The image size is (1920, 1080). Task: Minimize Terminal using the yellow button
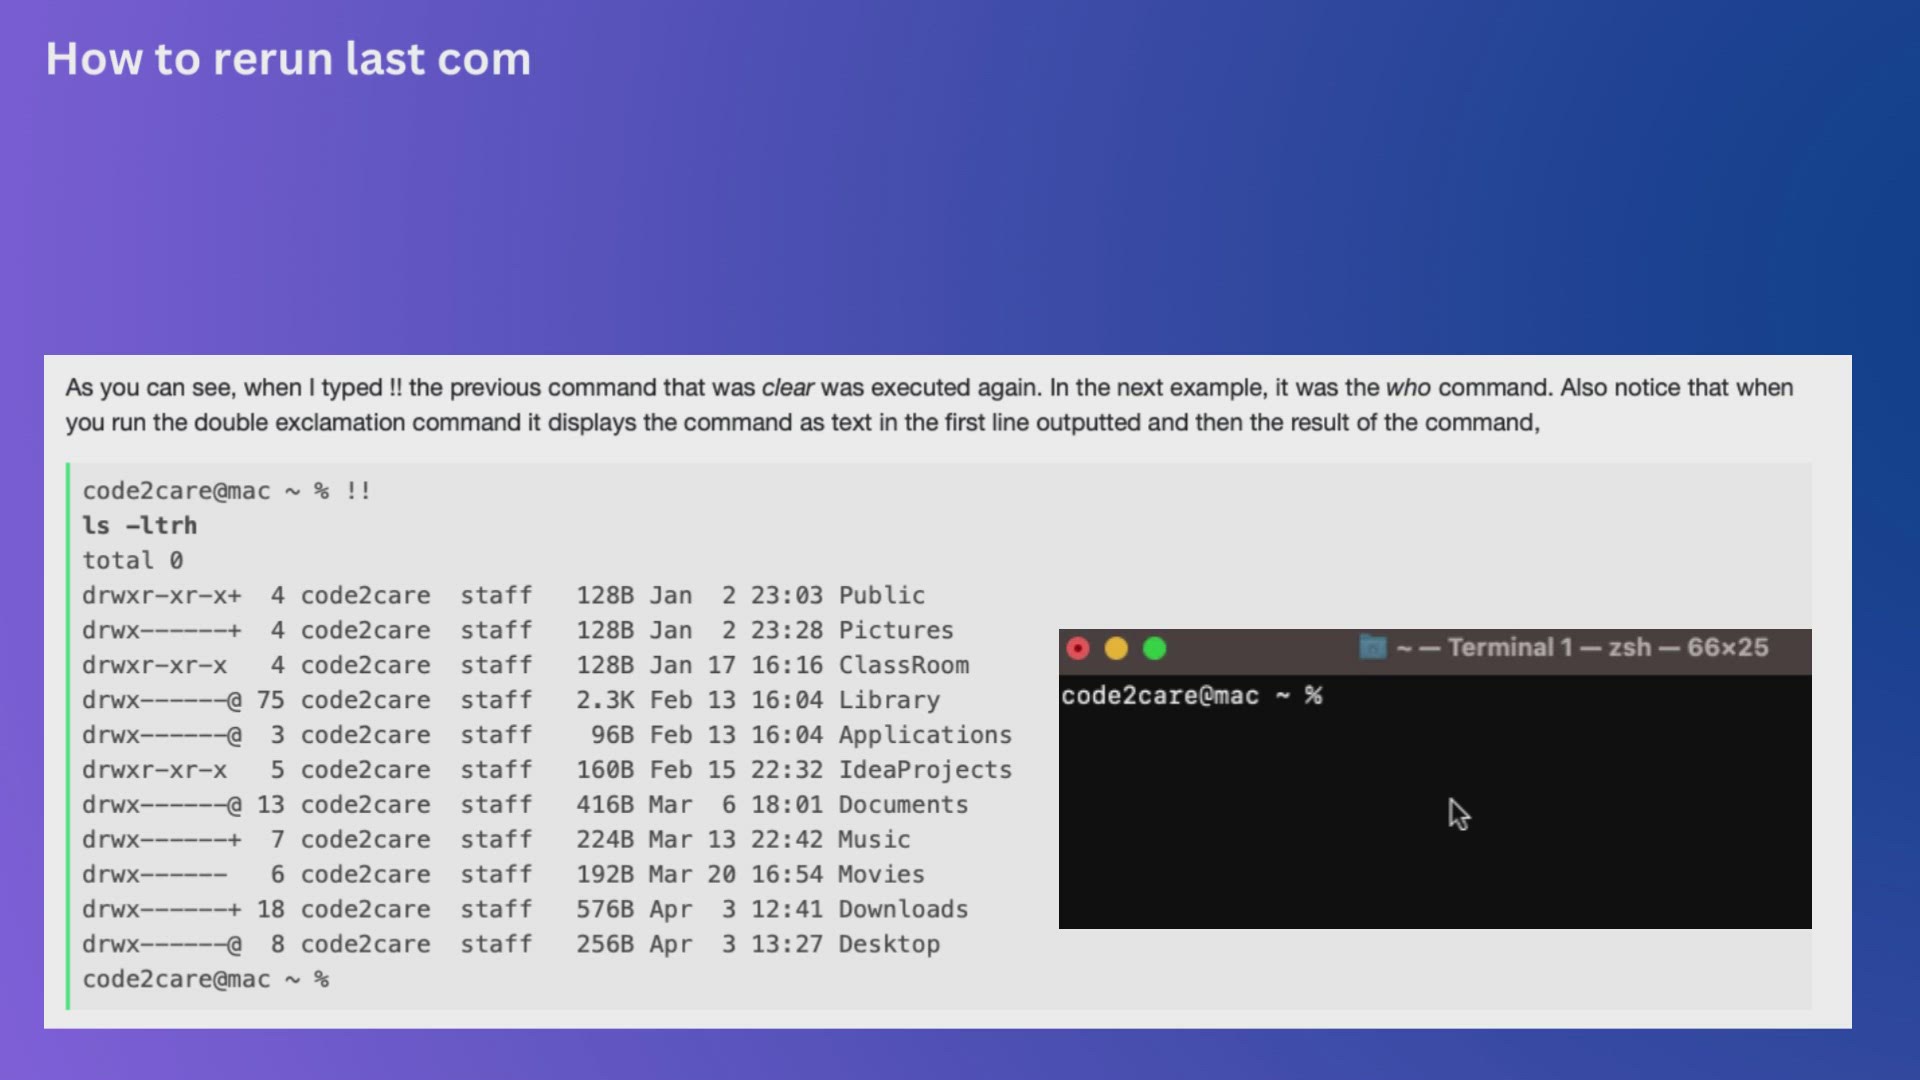click(x=1116, y=649)
